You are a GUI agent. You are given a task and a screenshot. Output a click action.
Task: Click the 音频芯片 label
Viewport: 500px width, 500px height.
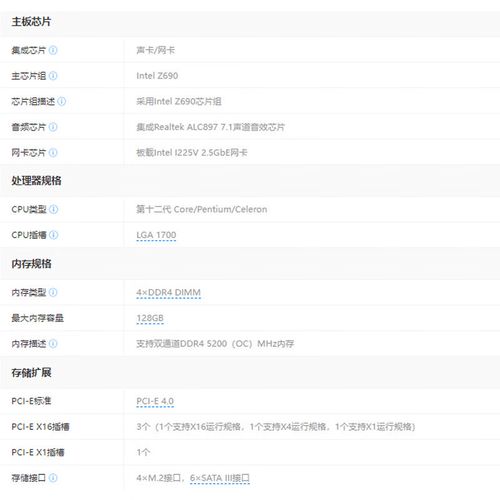[28, 127]
